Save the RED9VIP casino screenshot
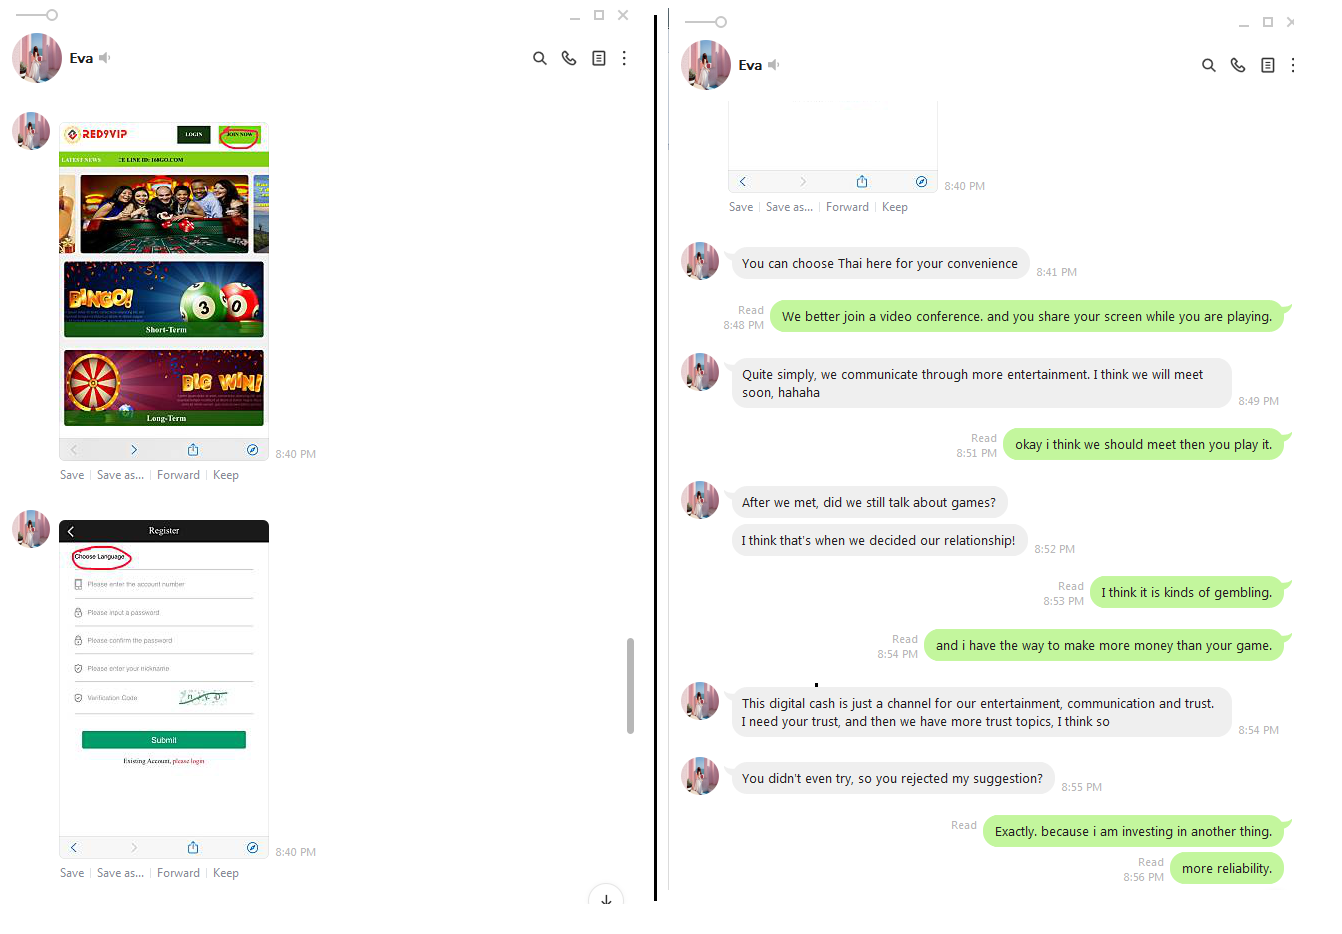Viewport: 1342px width, 934px height. 72,475
